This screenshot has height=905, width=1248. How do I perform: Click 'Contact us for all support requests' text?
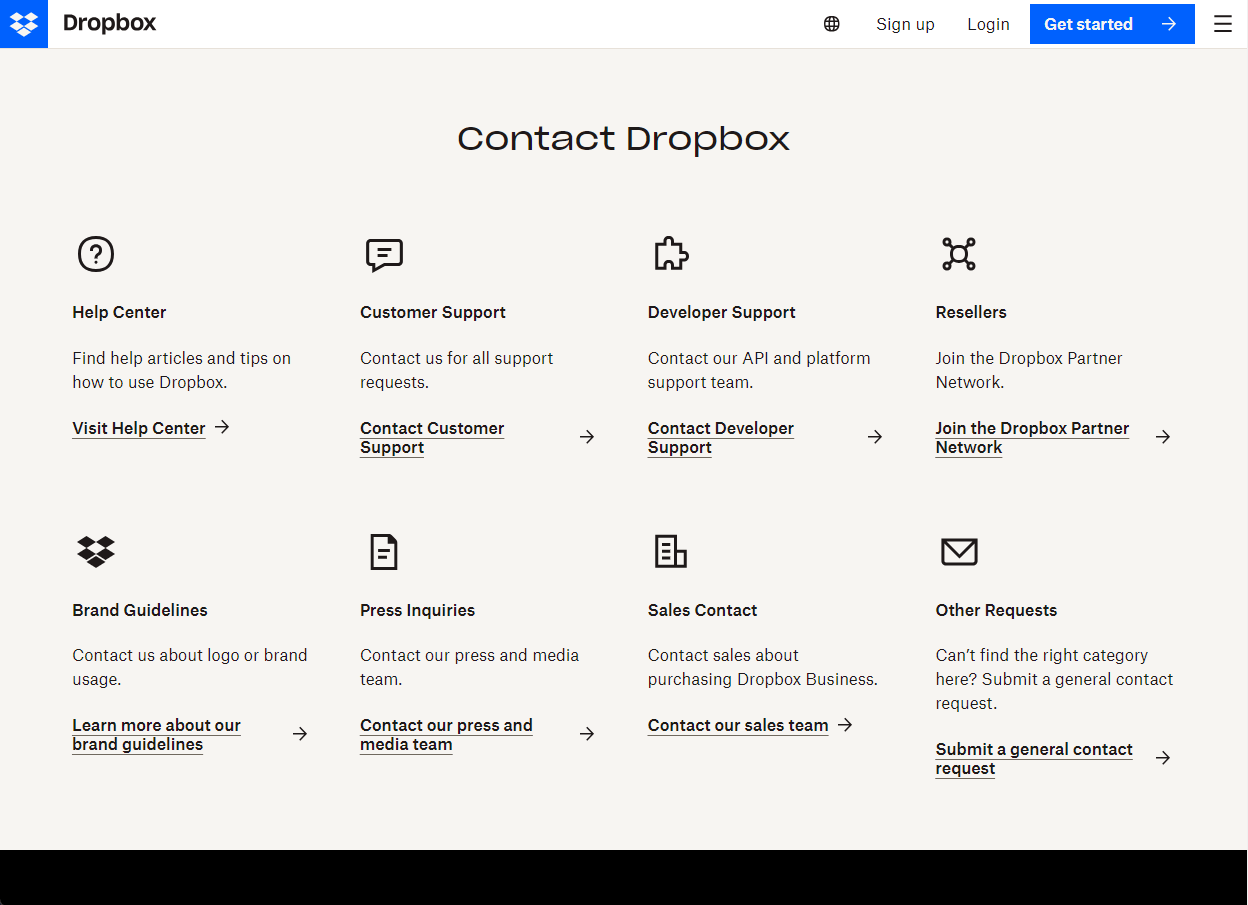(x=457, y=370)
